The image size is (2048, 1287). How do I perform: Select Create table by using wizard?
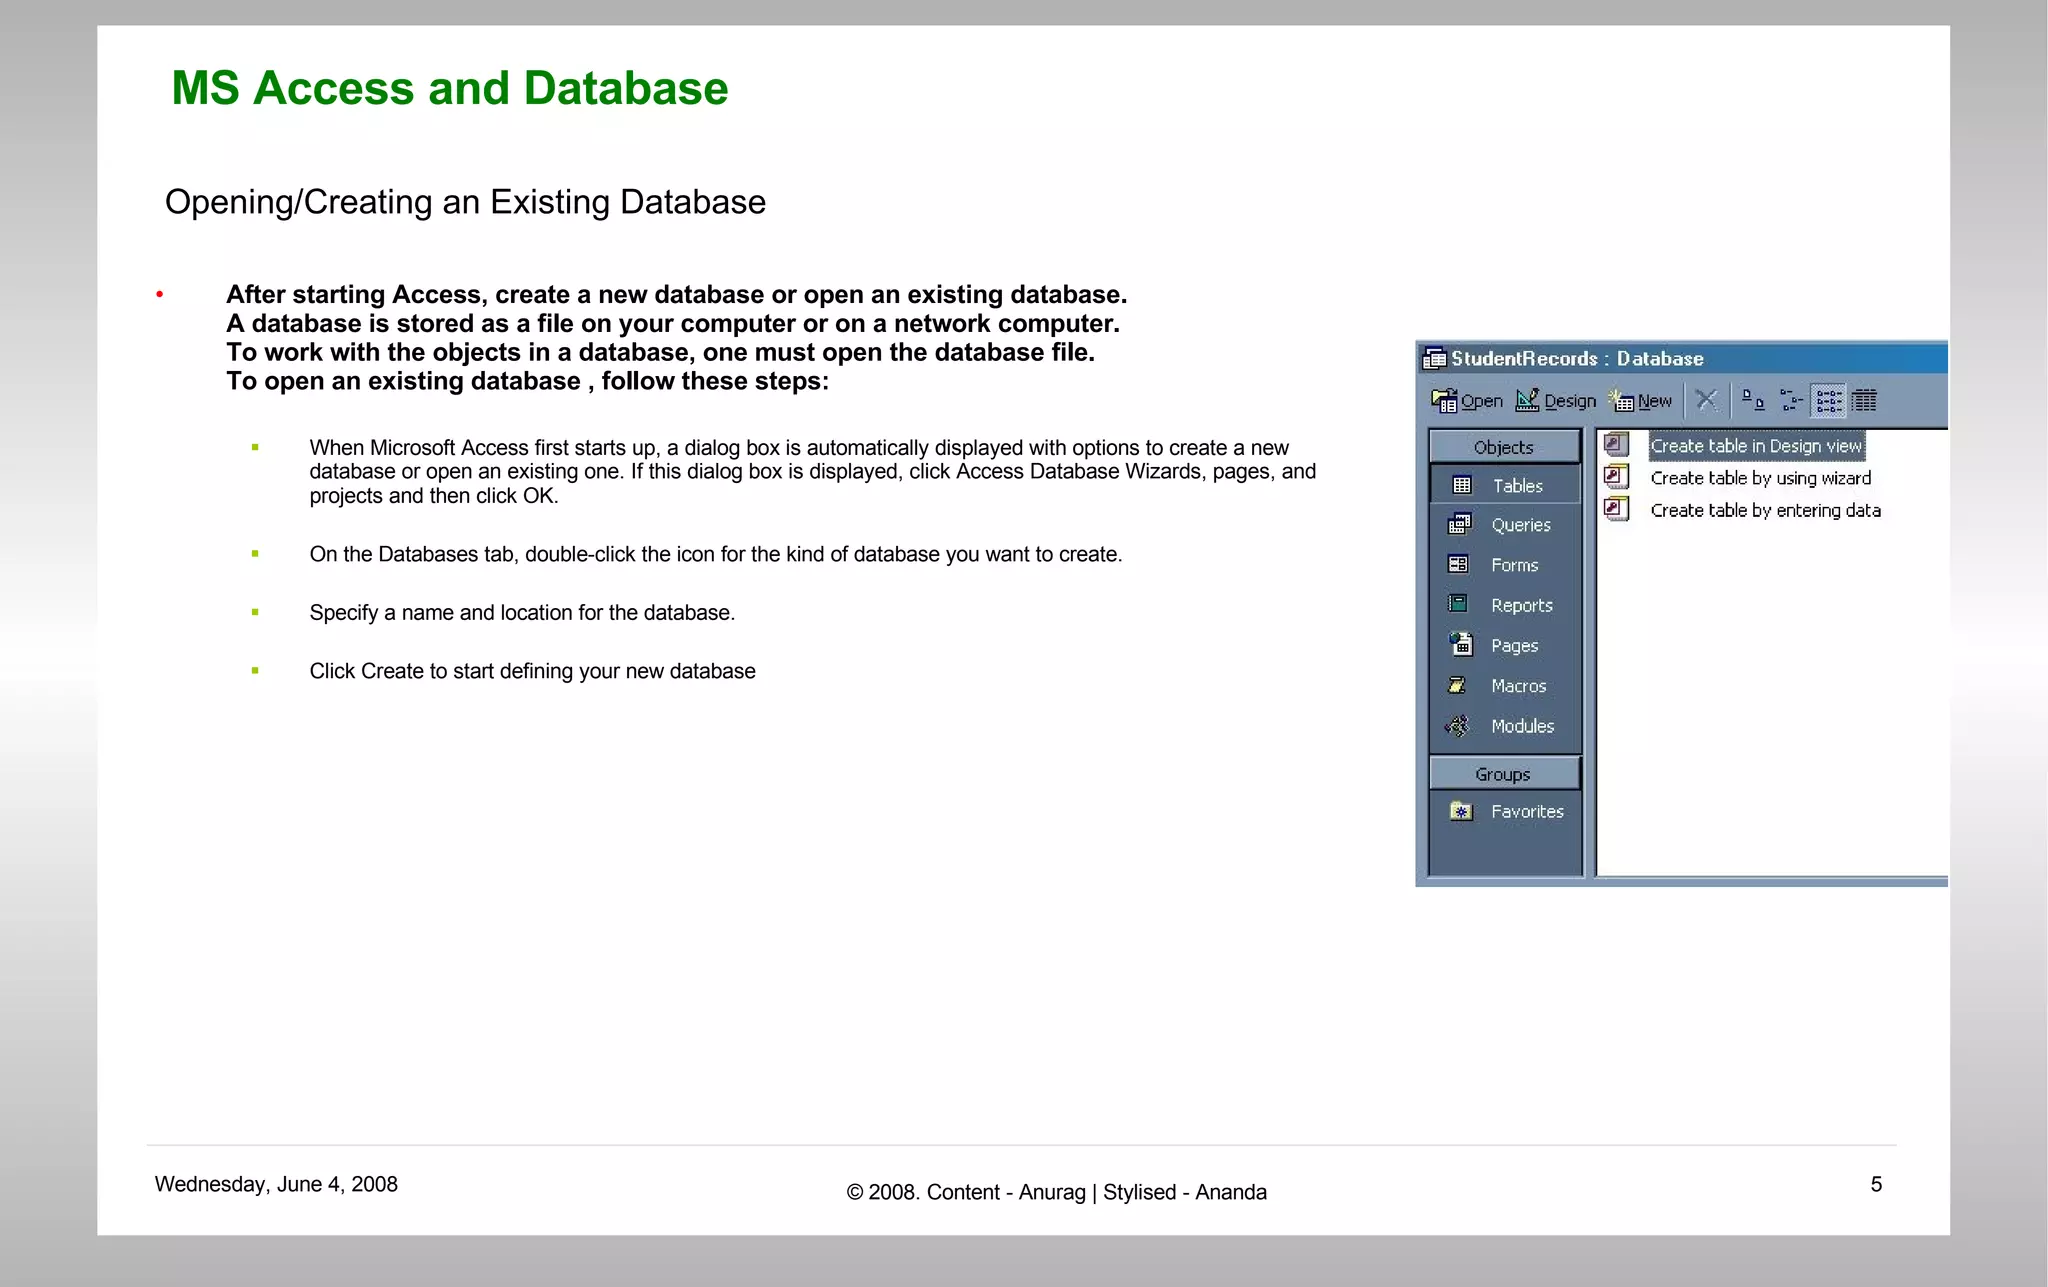tap(1760, 478)
